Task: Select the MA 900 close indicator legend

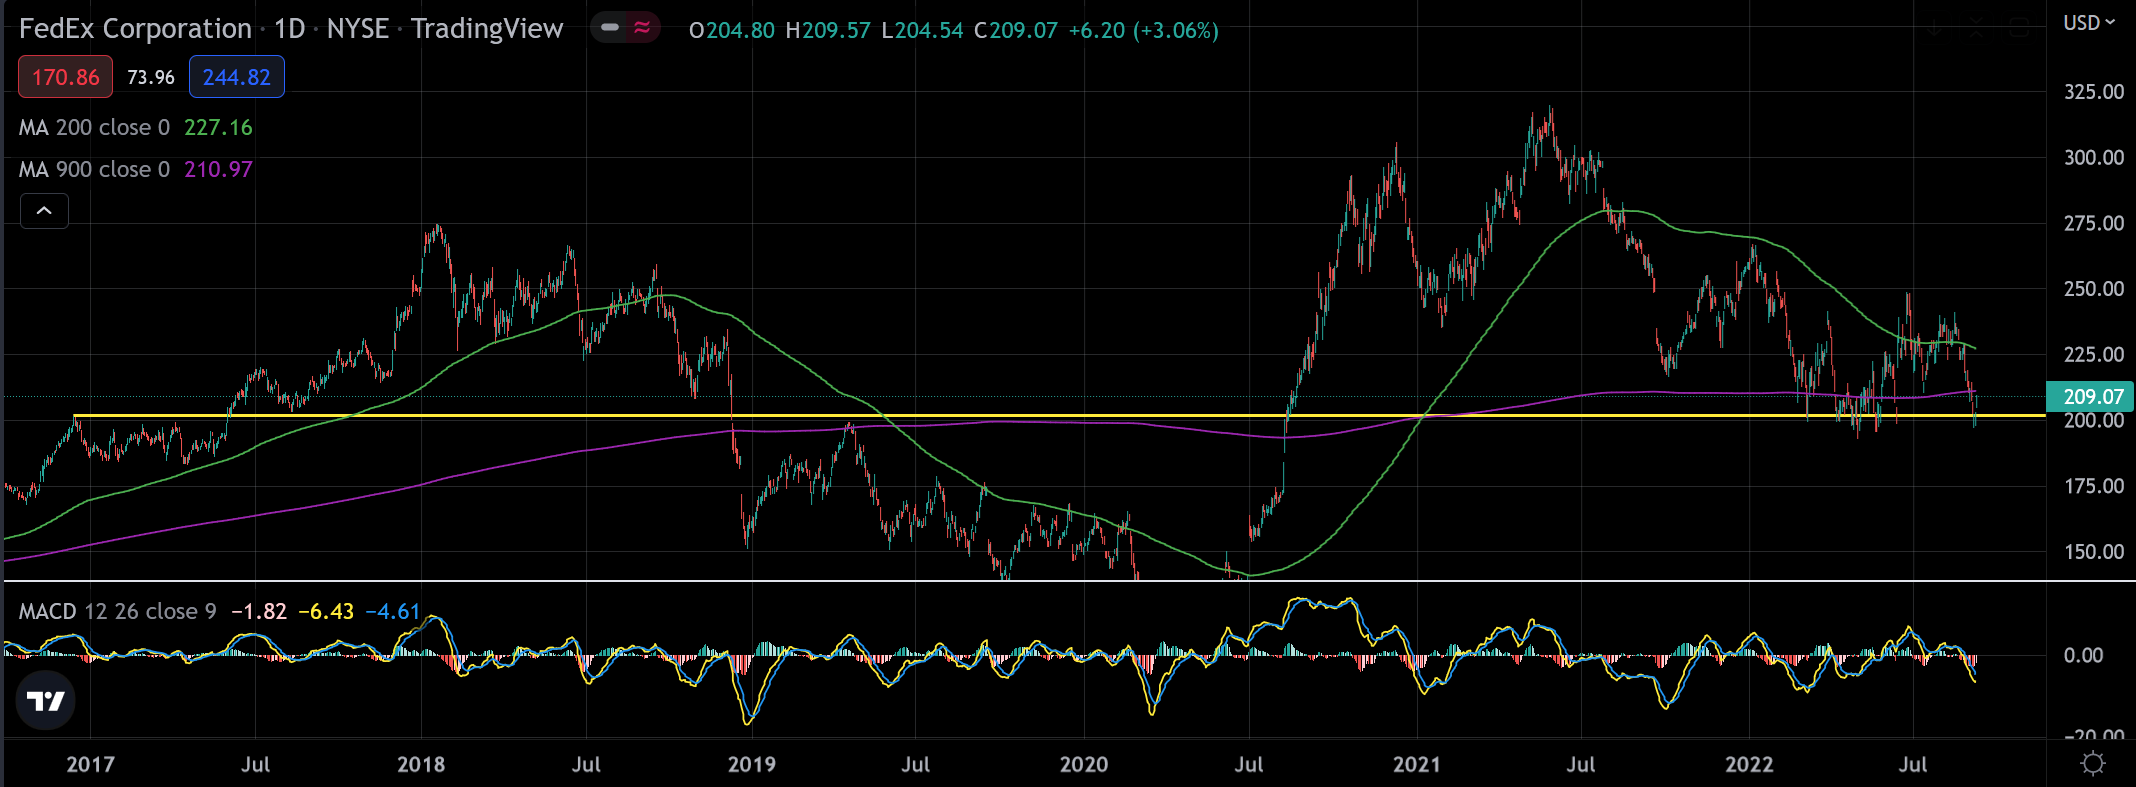Action: 94,170
